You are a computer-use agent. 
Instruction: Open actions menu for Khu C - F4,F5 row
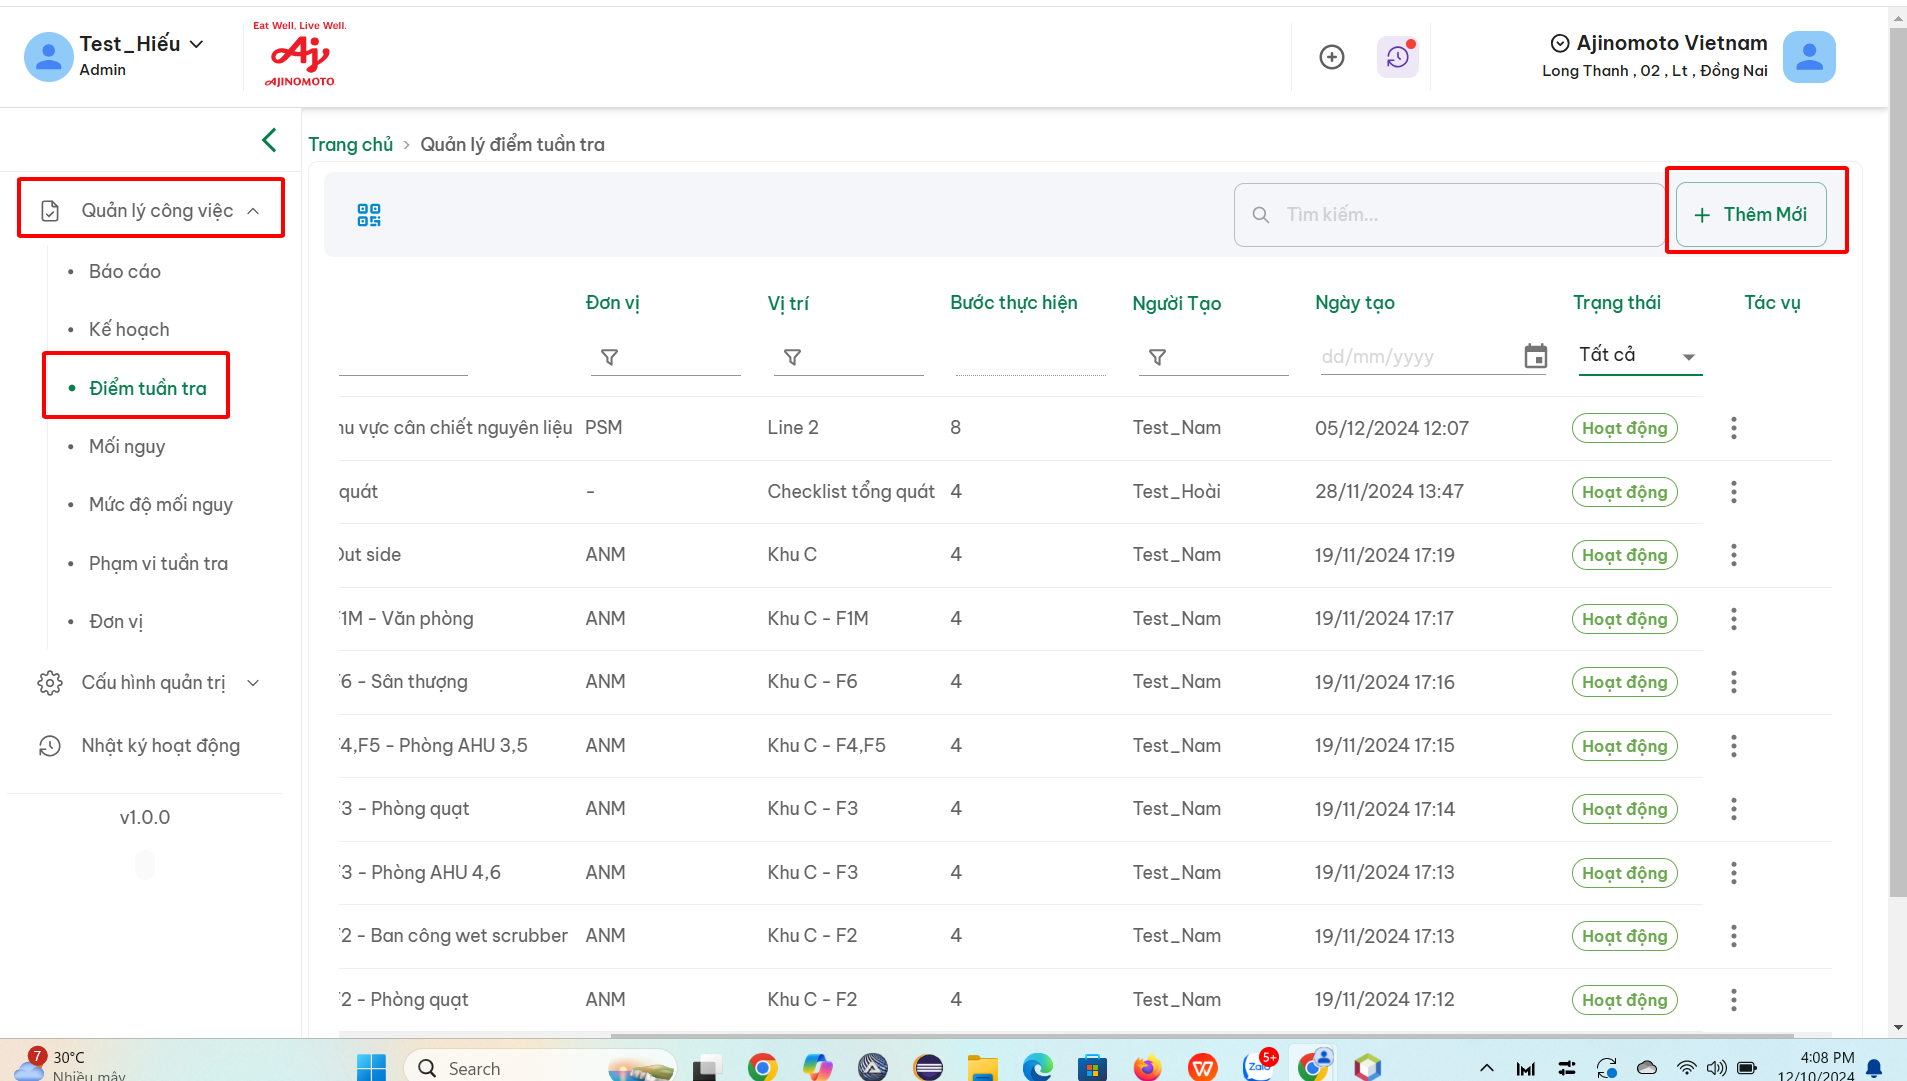click(x=1734, y=746)
